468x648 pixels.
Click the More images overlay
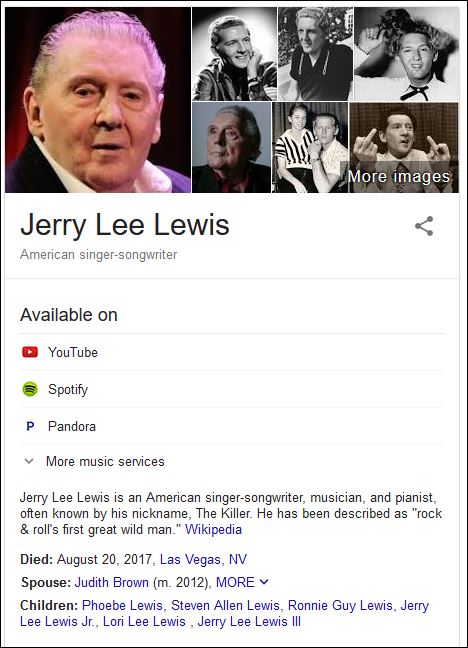(x=399, y=176)
